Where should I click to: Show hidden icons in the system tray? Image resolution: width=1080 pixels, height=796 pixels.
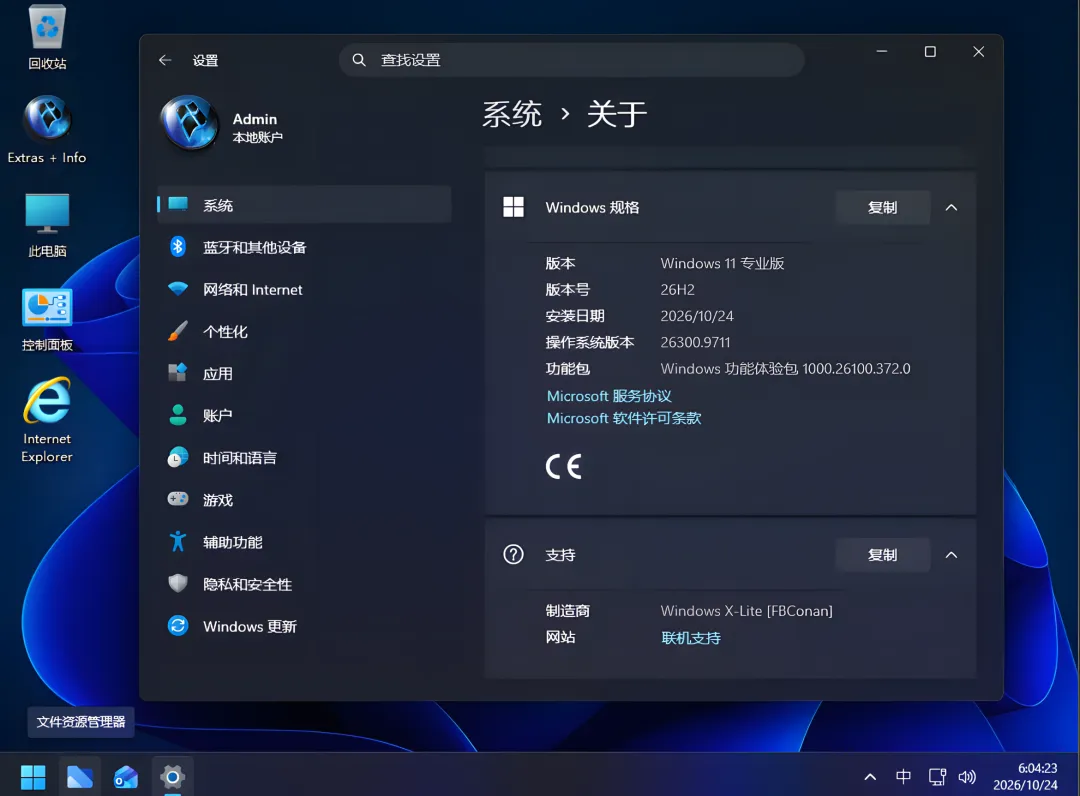tap(870, 777)
